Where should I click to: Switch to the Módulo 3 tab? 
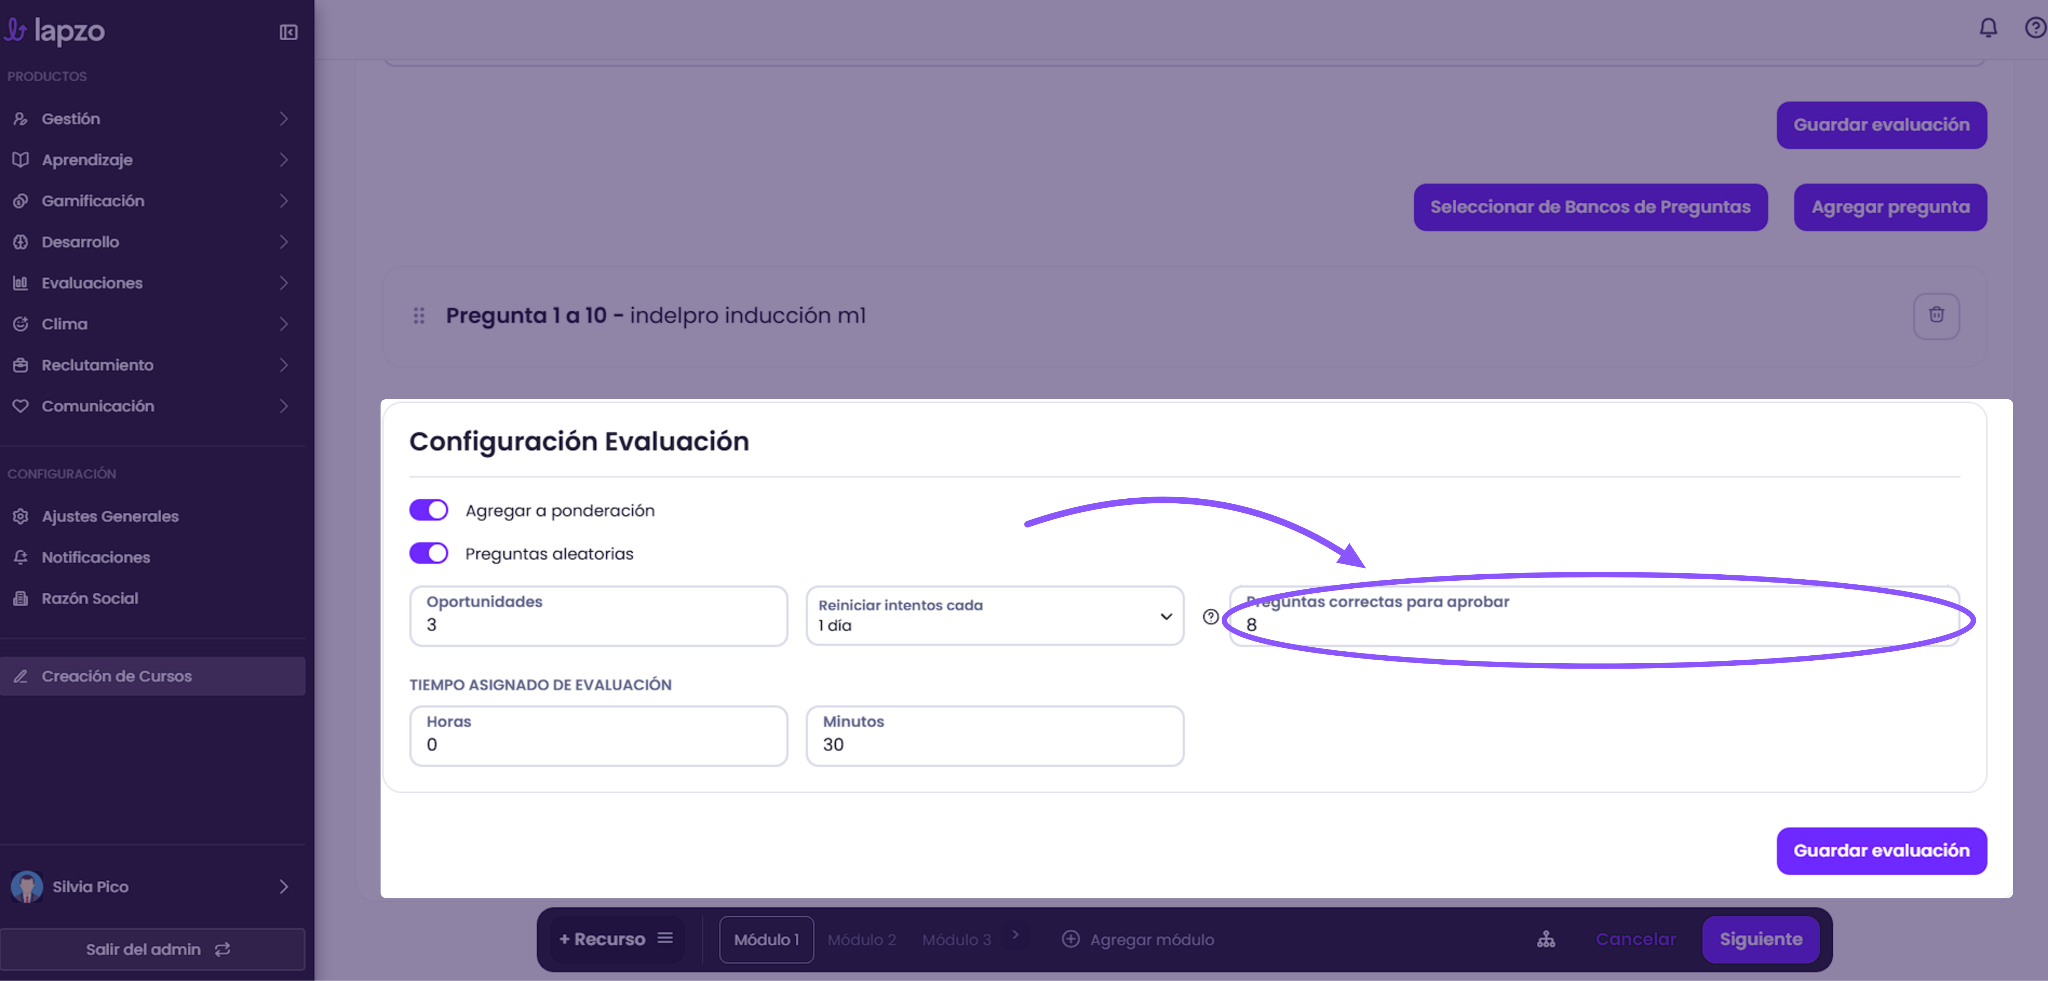[957, 940]
